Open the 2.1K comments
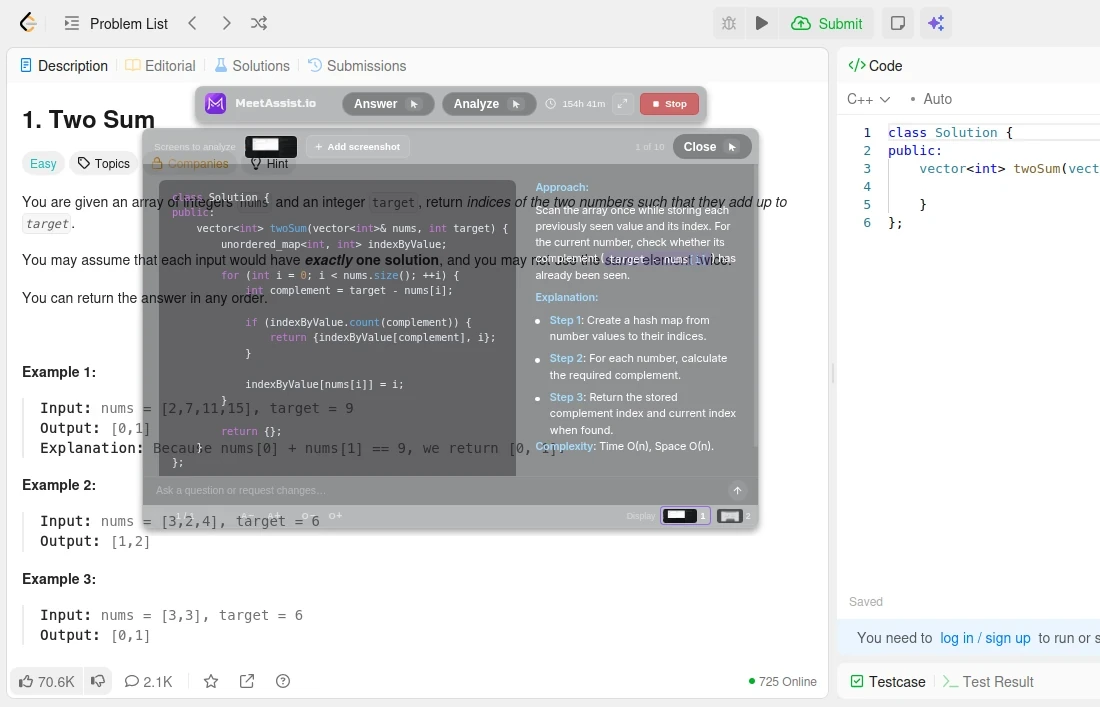This screenshot has width=1100, height=707. pos(148,681)
